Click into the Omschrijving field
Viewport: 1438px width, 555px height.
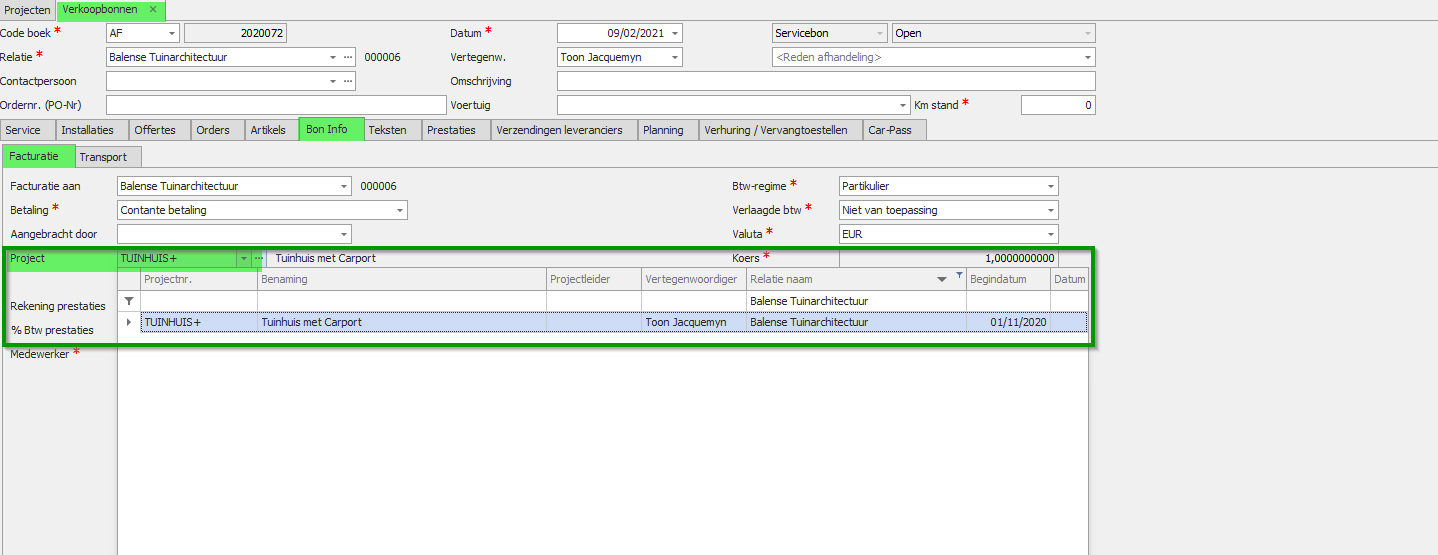click(826, 81)
